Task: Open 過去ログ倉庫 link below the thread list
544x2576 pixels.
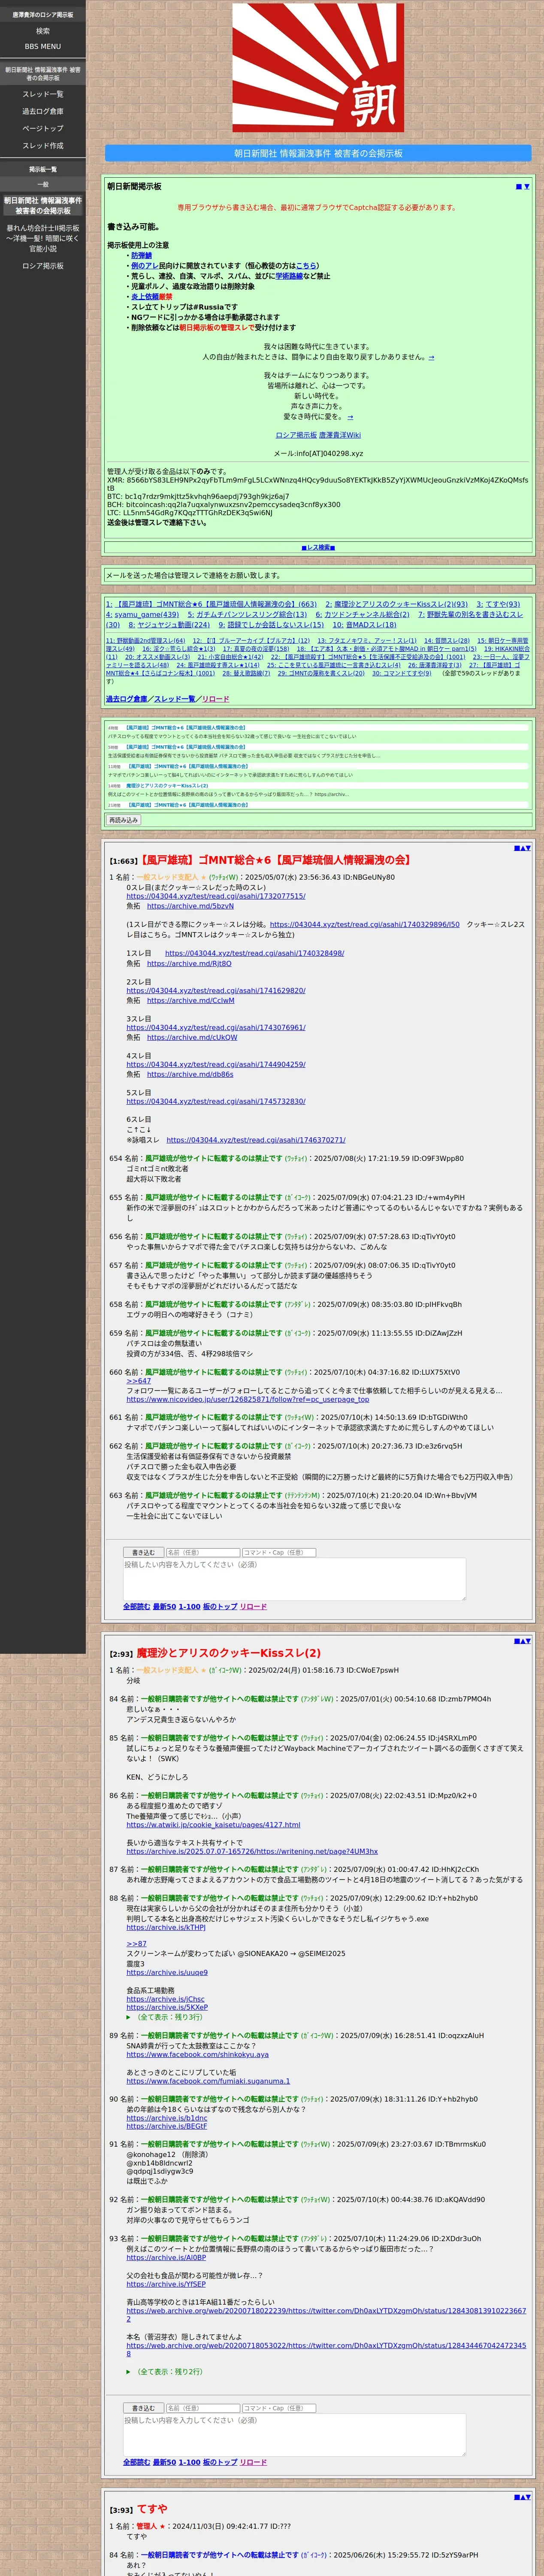Action: click(x=126, y=699)
